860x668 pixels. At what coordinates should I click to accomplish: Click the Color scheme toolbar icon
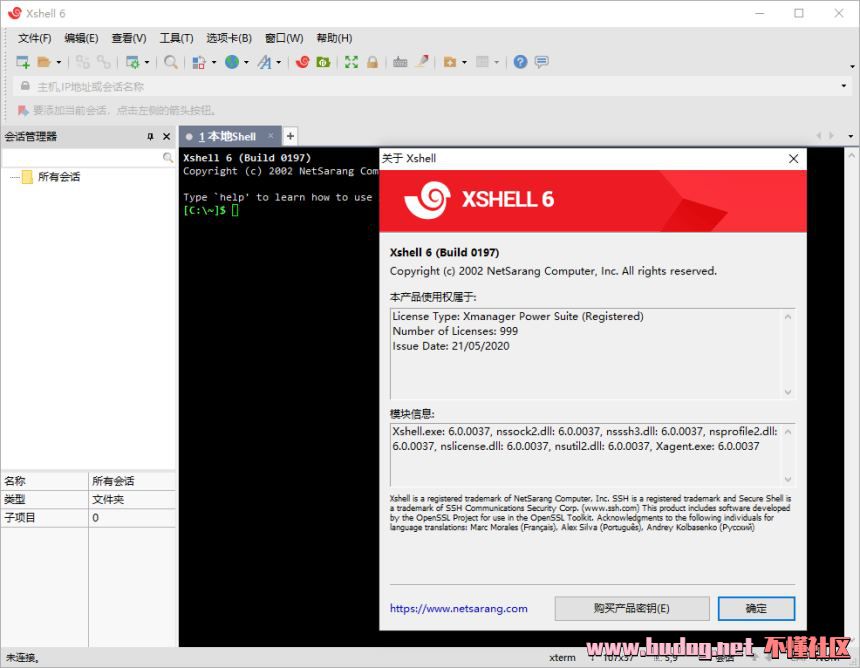pyautogui.click(x=199, y=62)
